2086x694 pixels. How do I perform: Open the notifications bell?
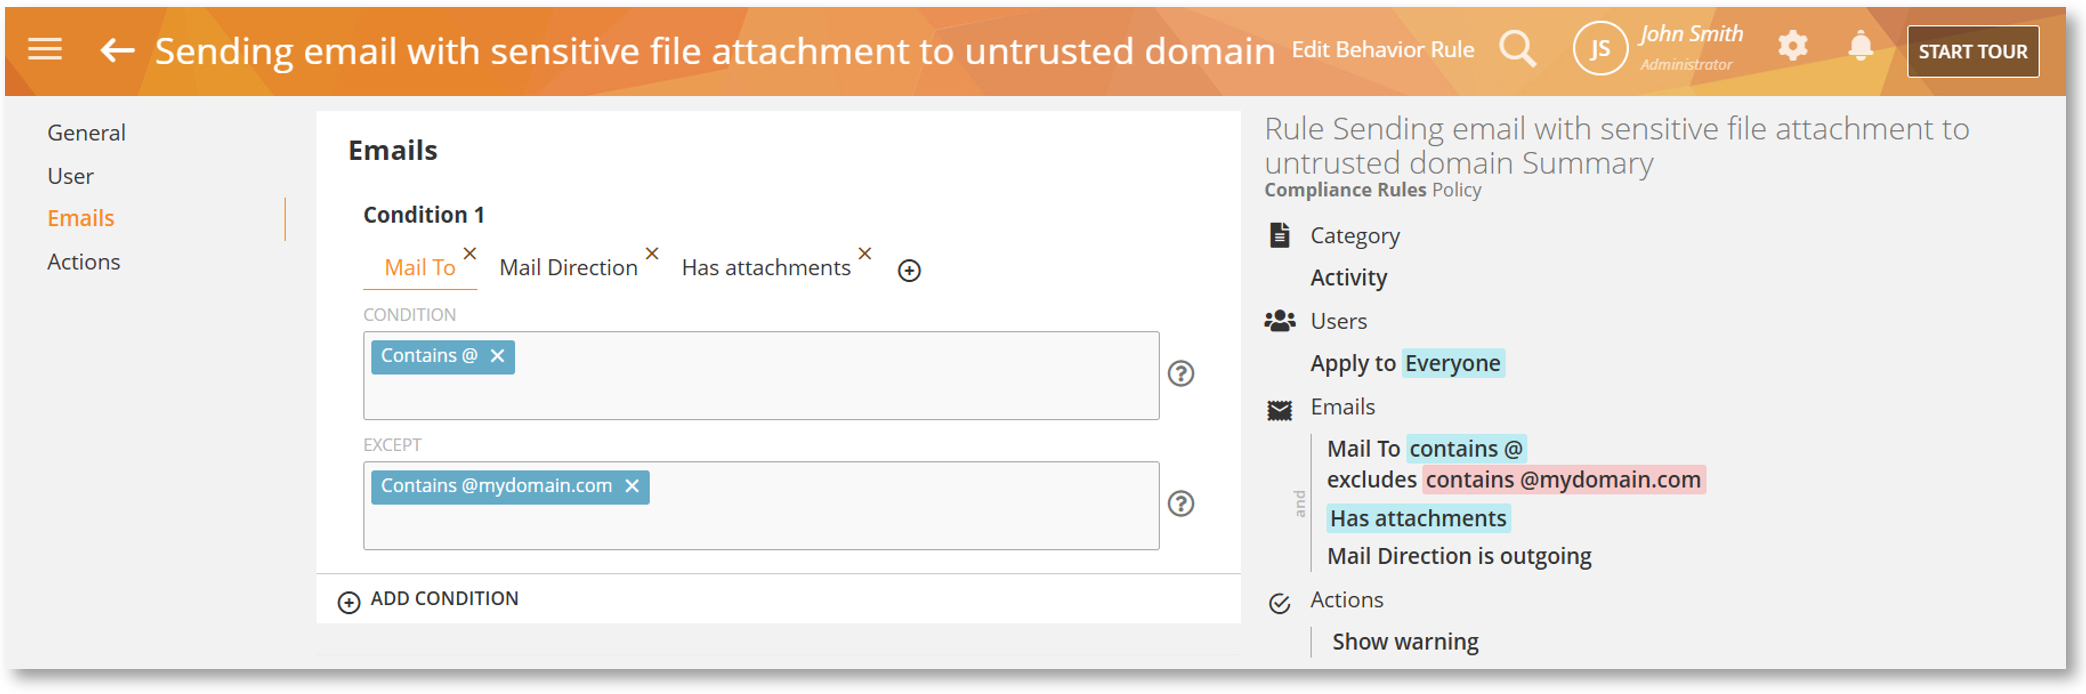[1860, 46]
